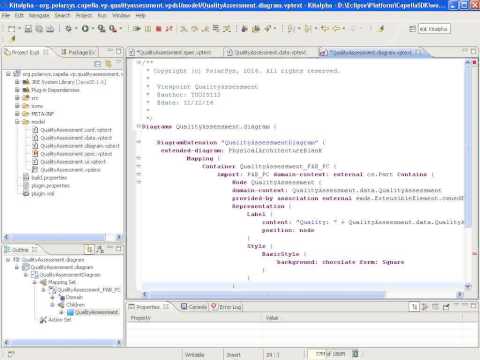The height and width of the screenshot is (360, 480).
Task: Select QualityAssessment.conf.vptext file
Action: 76,130
